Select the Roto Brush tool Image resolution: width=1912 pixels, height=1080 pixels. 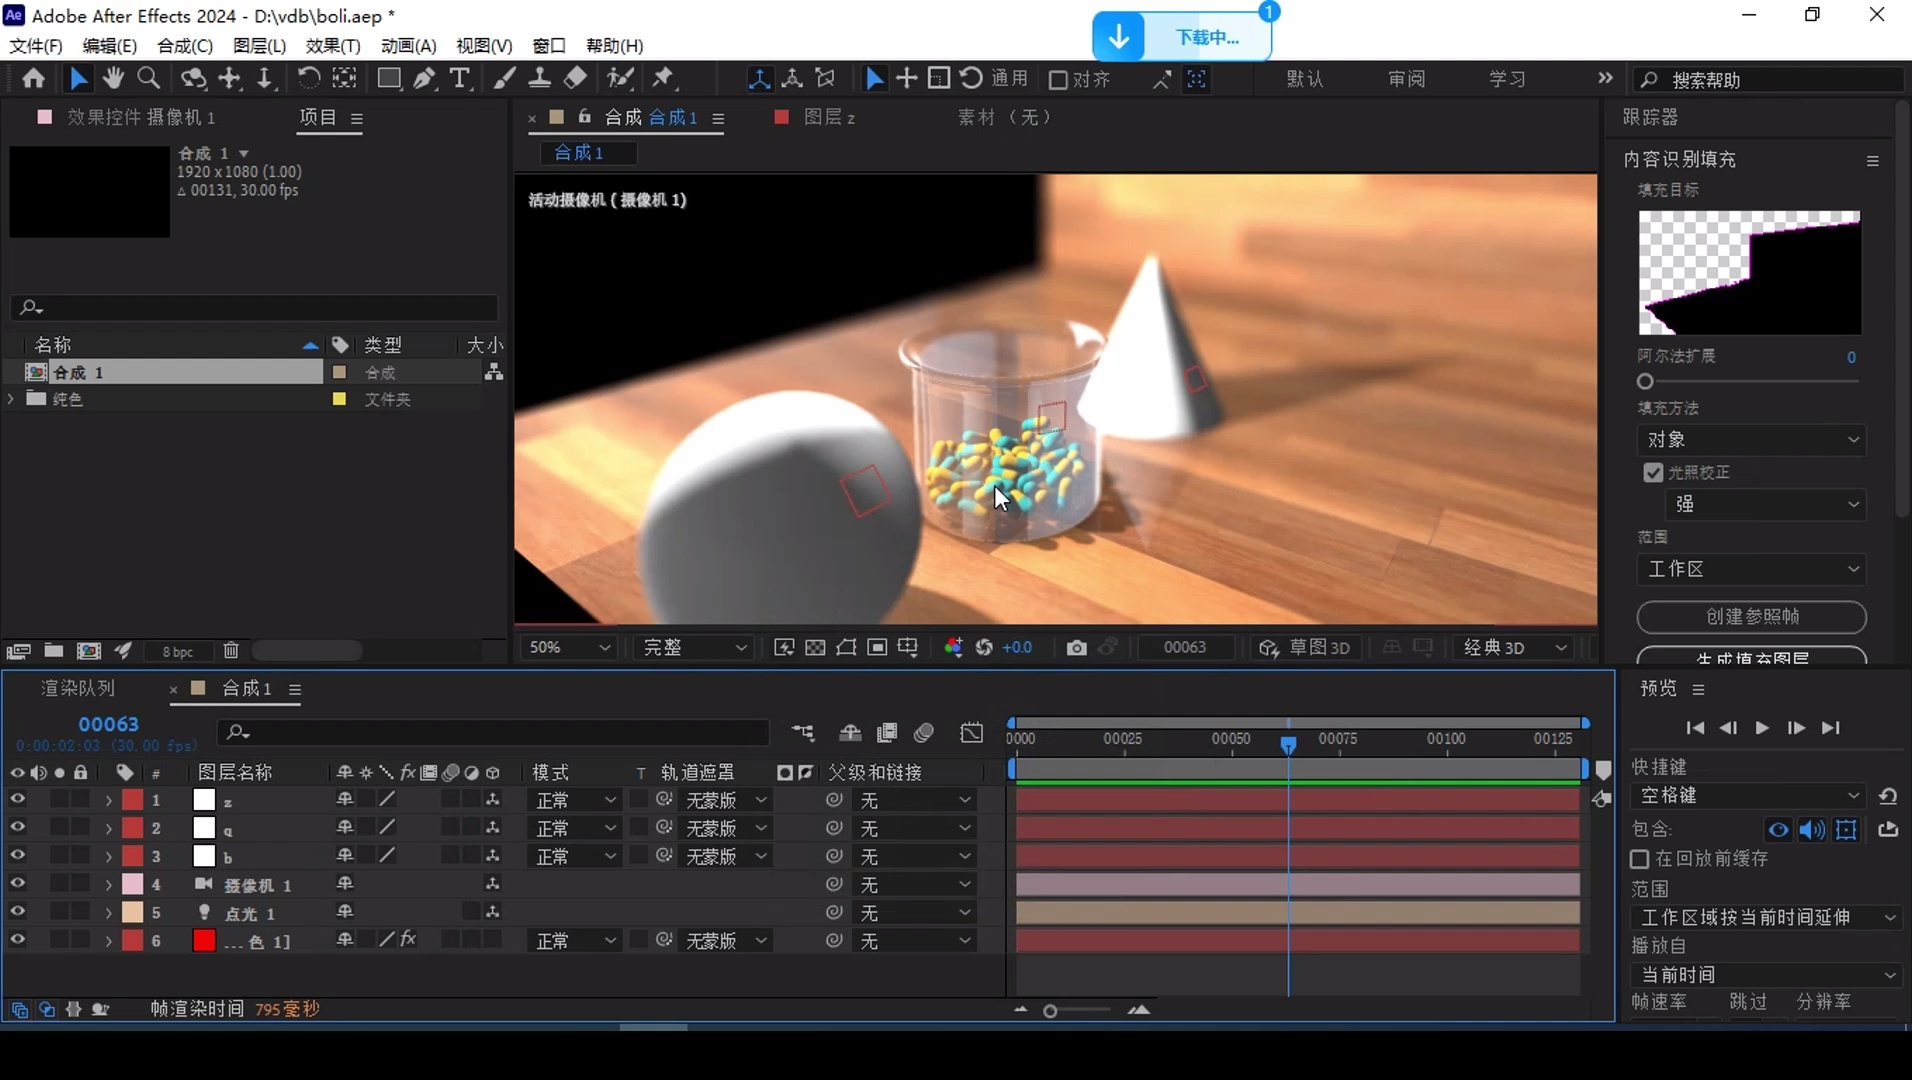tap(621, 78)
